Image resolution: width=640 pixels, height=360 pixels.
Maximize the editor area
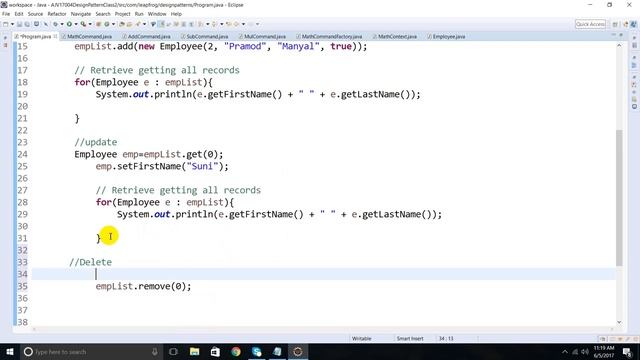[621, 35]
